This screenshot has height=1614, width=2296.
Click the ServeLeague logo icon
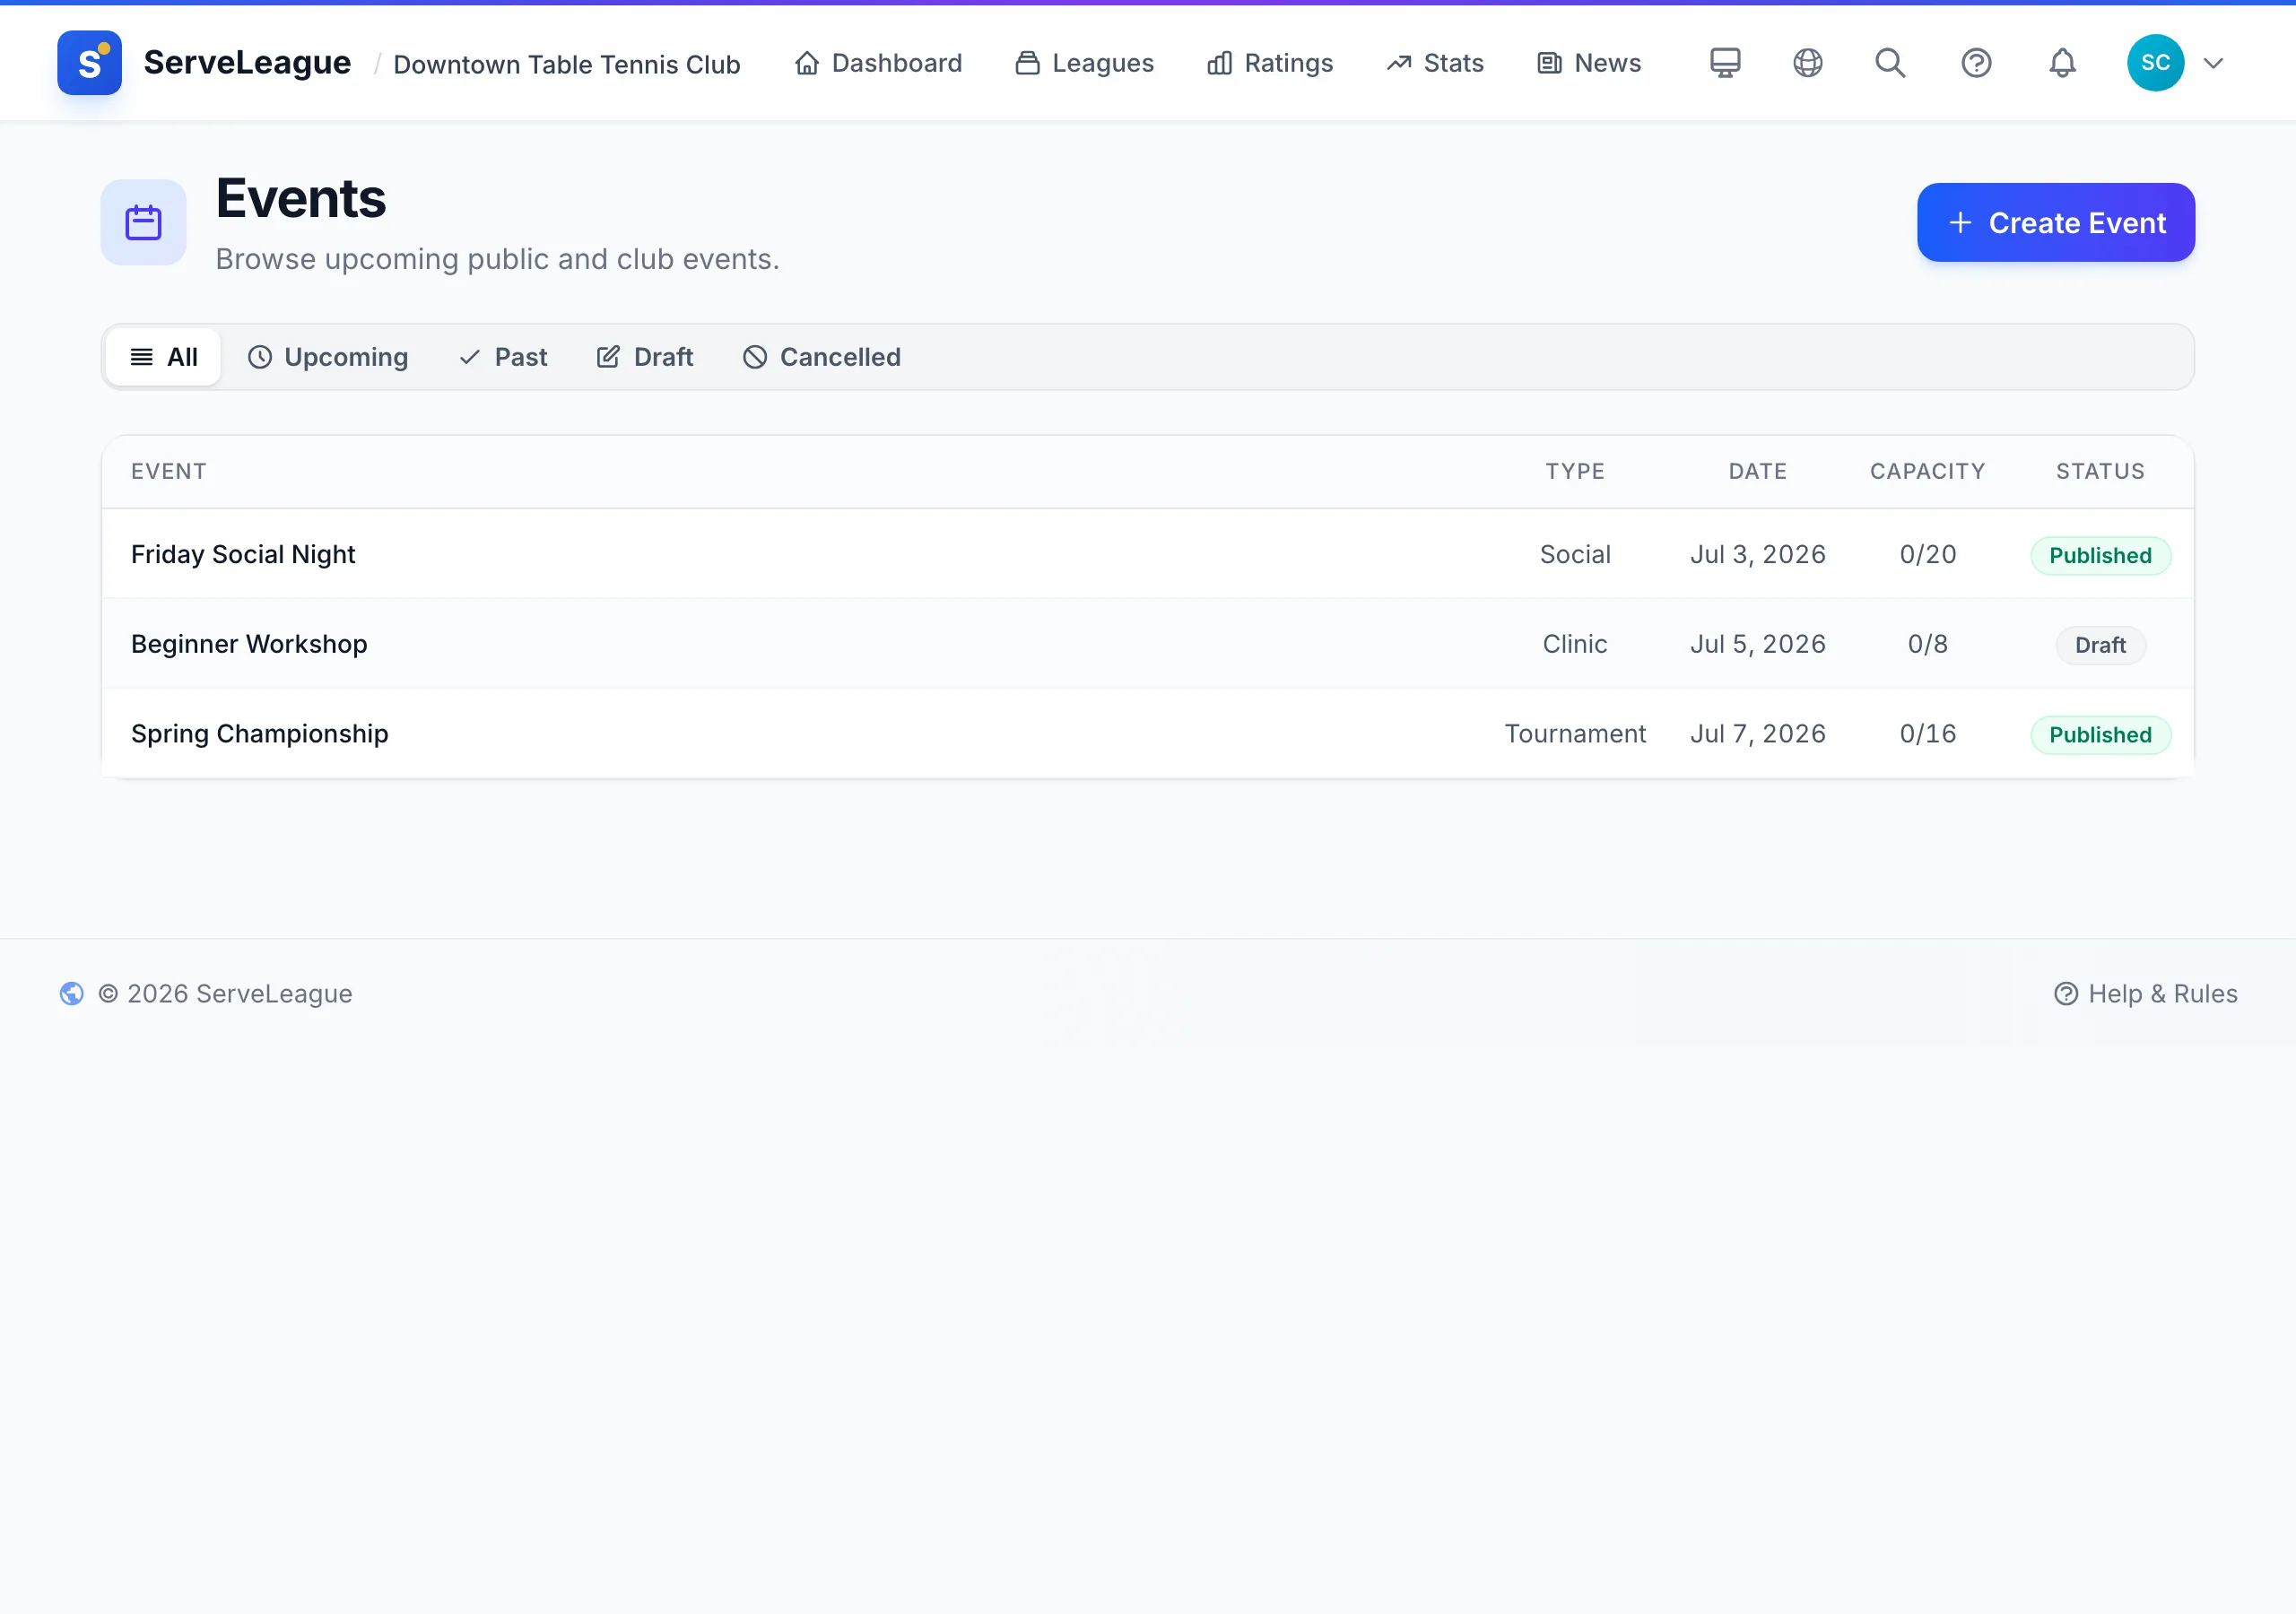[89, 63]
